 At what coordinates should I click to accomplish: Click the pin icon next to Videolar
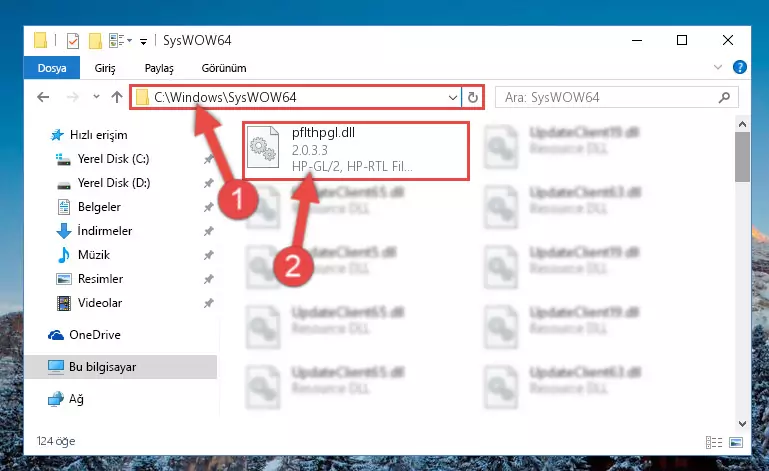(x=208, y=303)
